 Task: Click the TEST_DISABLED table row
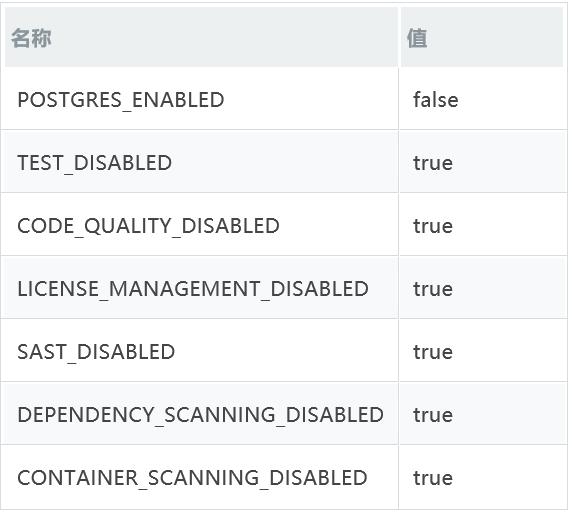click(x=284, y=162)
